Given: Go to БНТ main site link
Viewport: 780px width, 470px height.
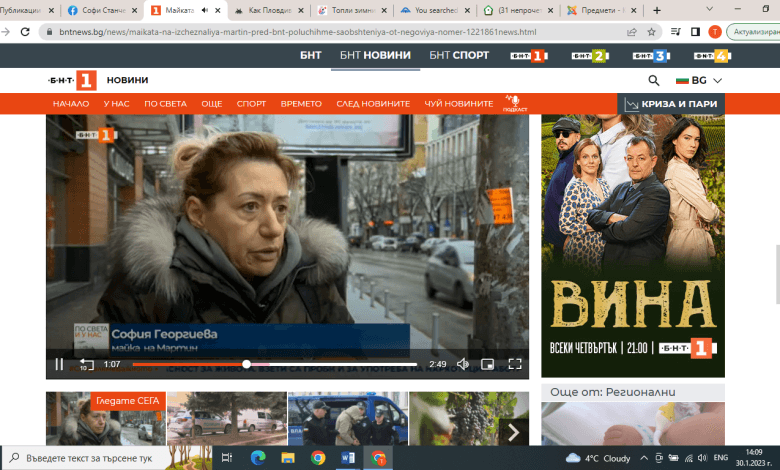Looking at the screenshot, I should (x=310, y=55).
